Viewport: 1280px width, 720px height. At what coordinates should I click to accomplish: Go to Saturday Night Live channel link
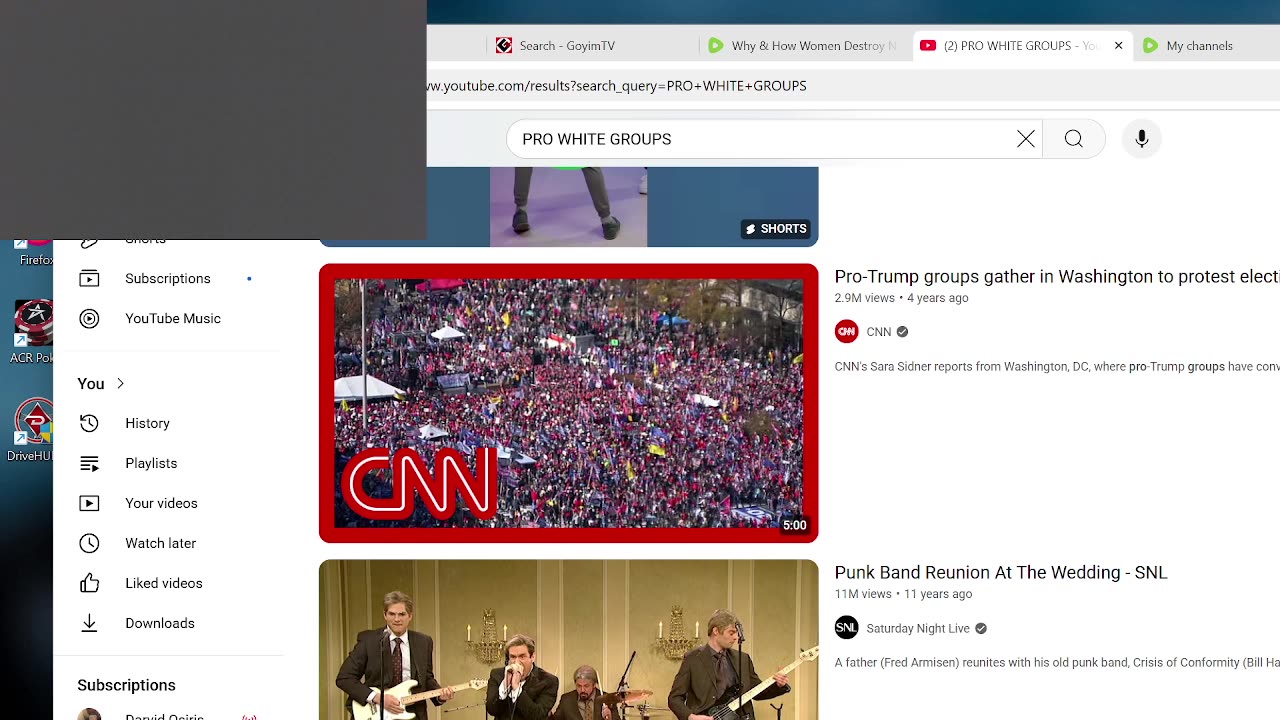[918, 628]
